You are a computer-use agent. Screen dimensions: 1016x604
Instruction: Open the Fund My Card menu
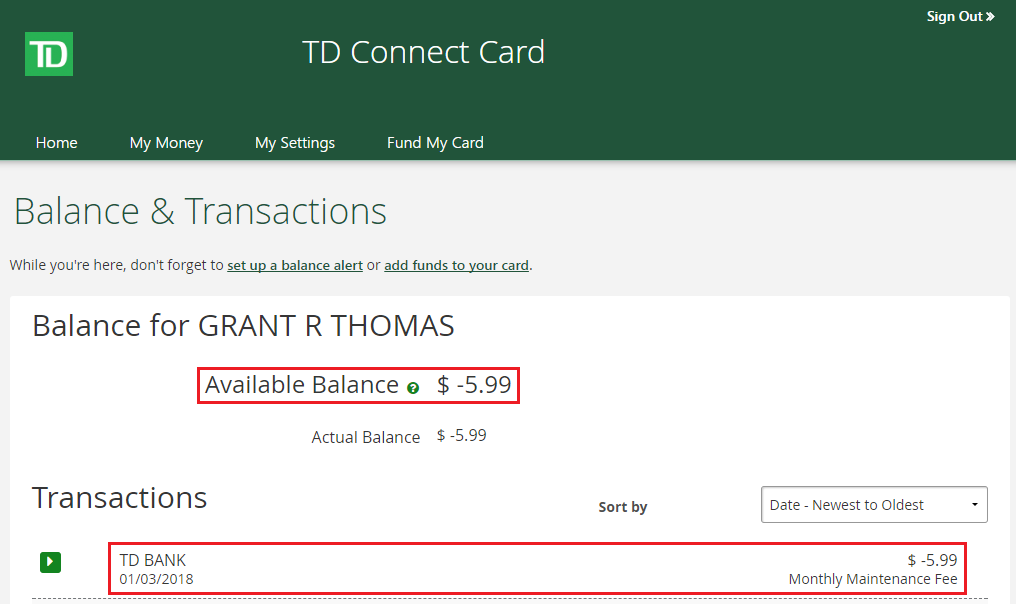tap(435, 143)
